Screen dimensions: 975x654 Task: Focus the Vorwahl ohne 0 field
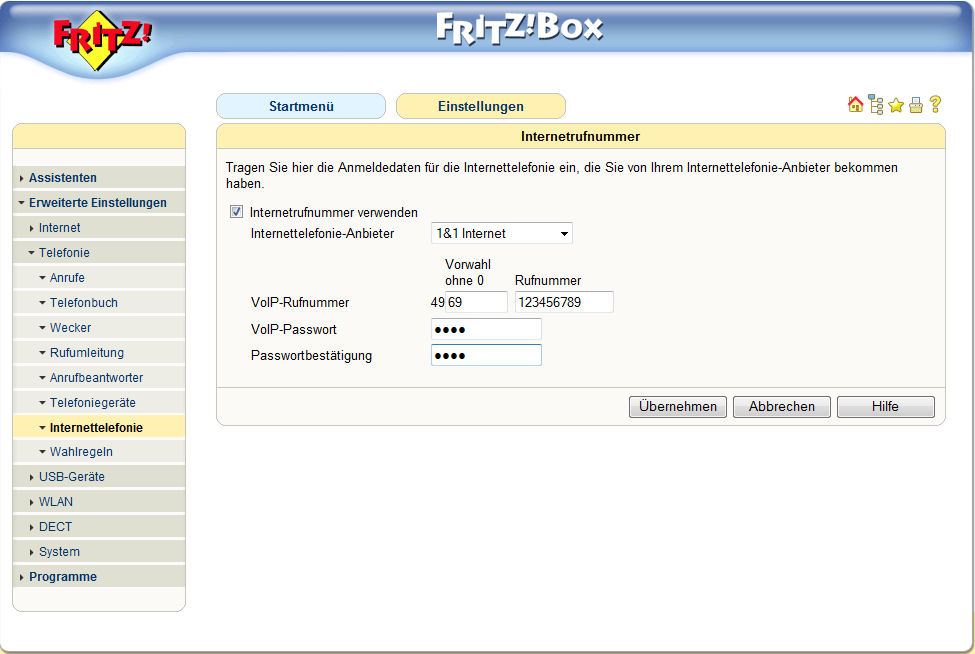point(476,302)
